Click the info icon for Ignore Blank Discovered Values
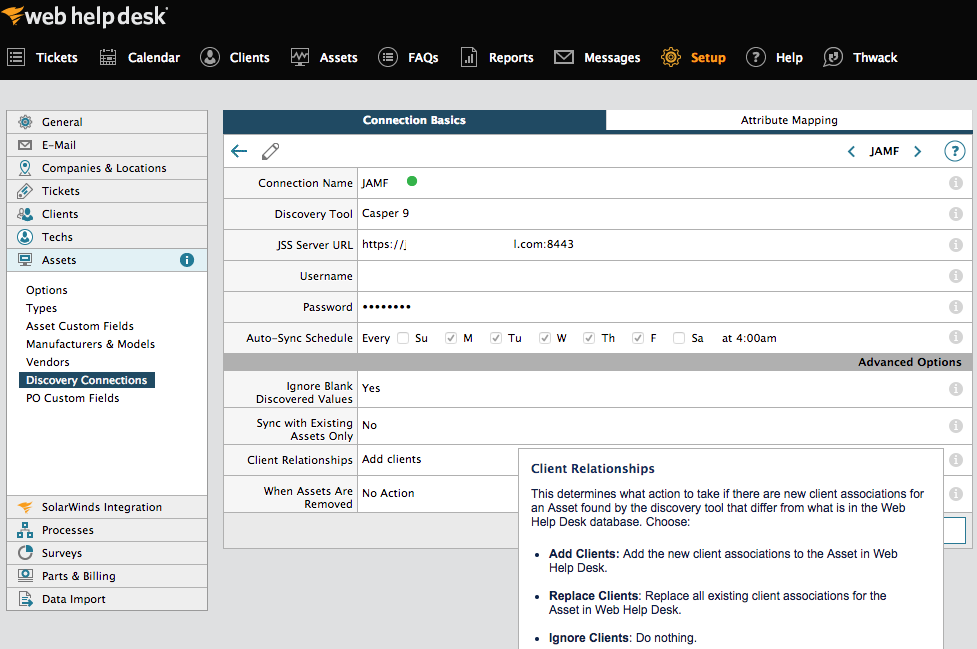The image size is (977, 649). 956,389
